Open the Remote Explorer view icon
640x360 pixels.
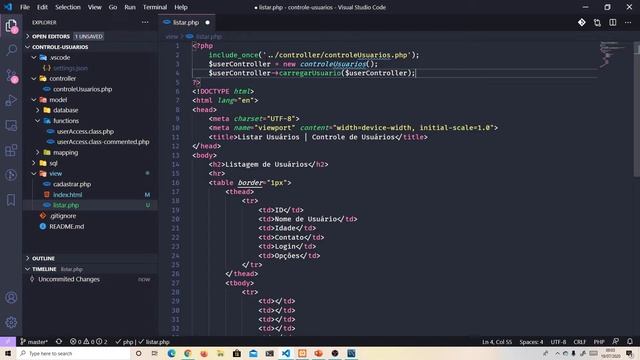tap(11, 125)
